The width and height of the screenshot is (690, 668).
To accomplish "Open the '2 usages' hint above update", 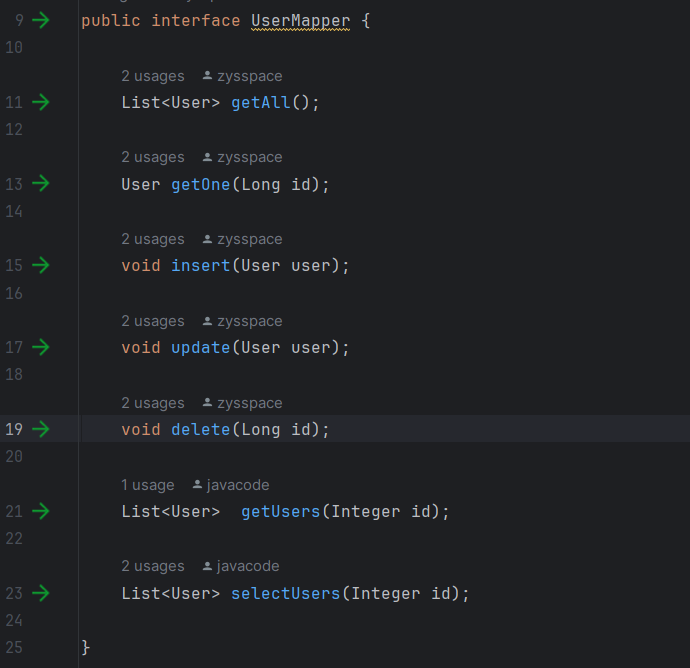I will tap(153, 321).
